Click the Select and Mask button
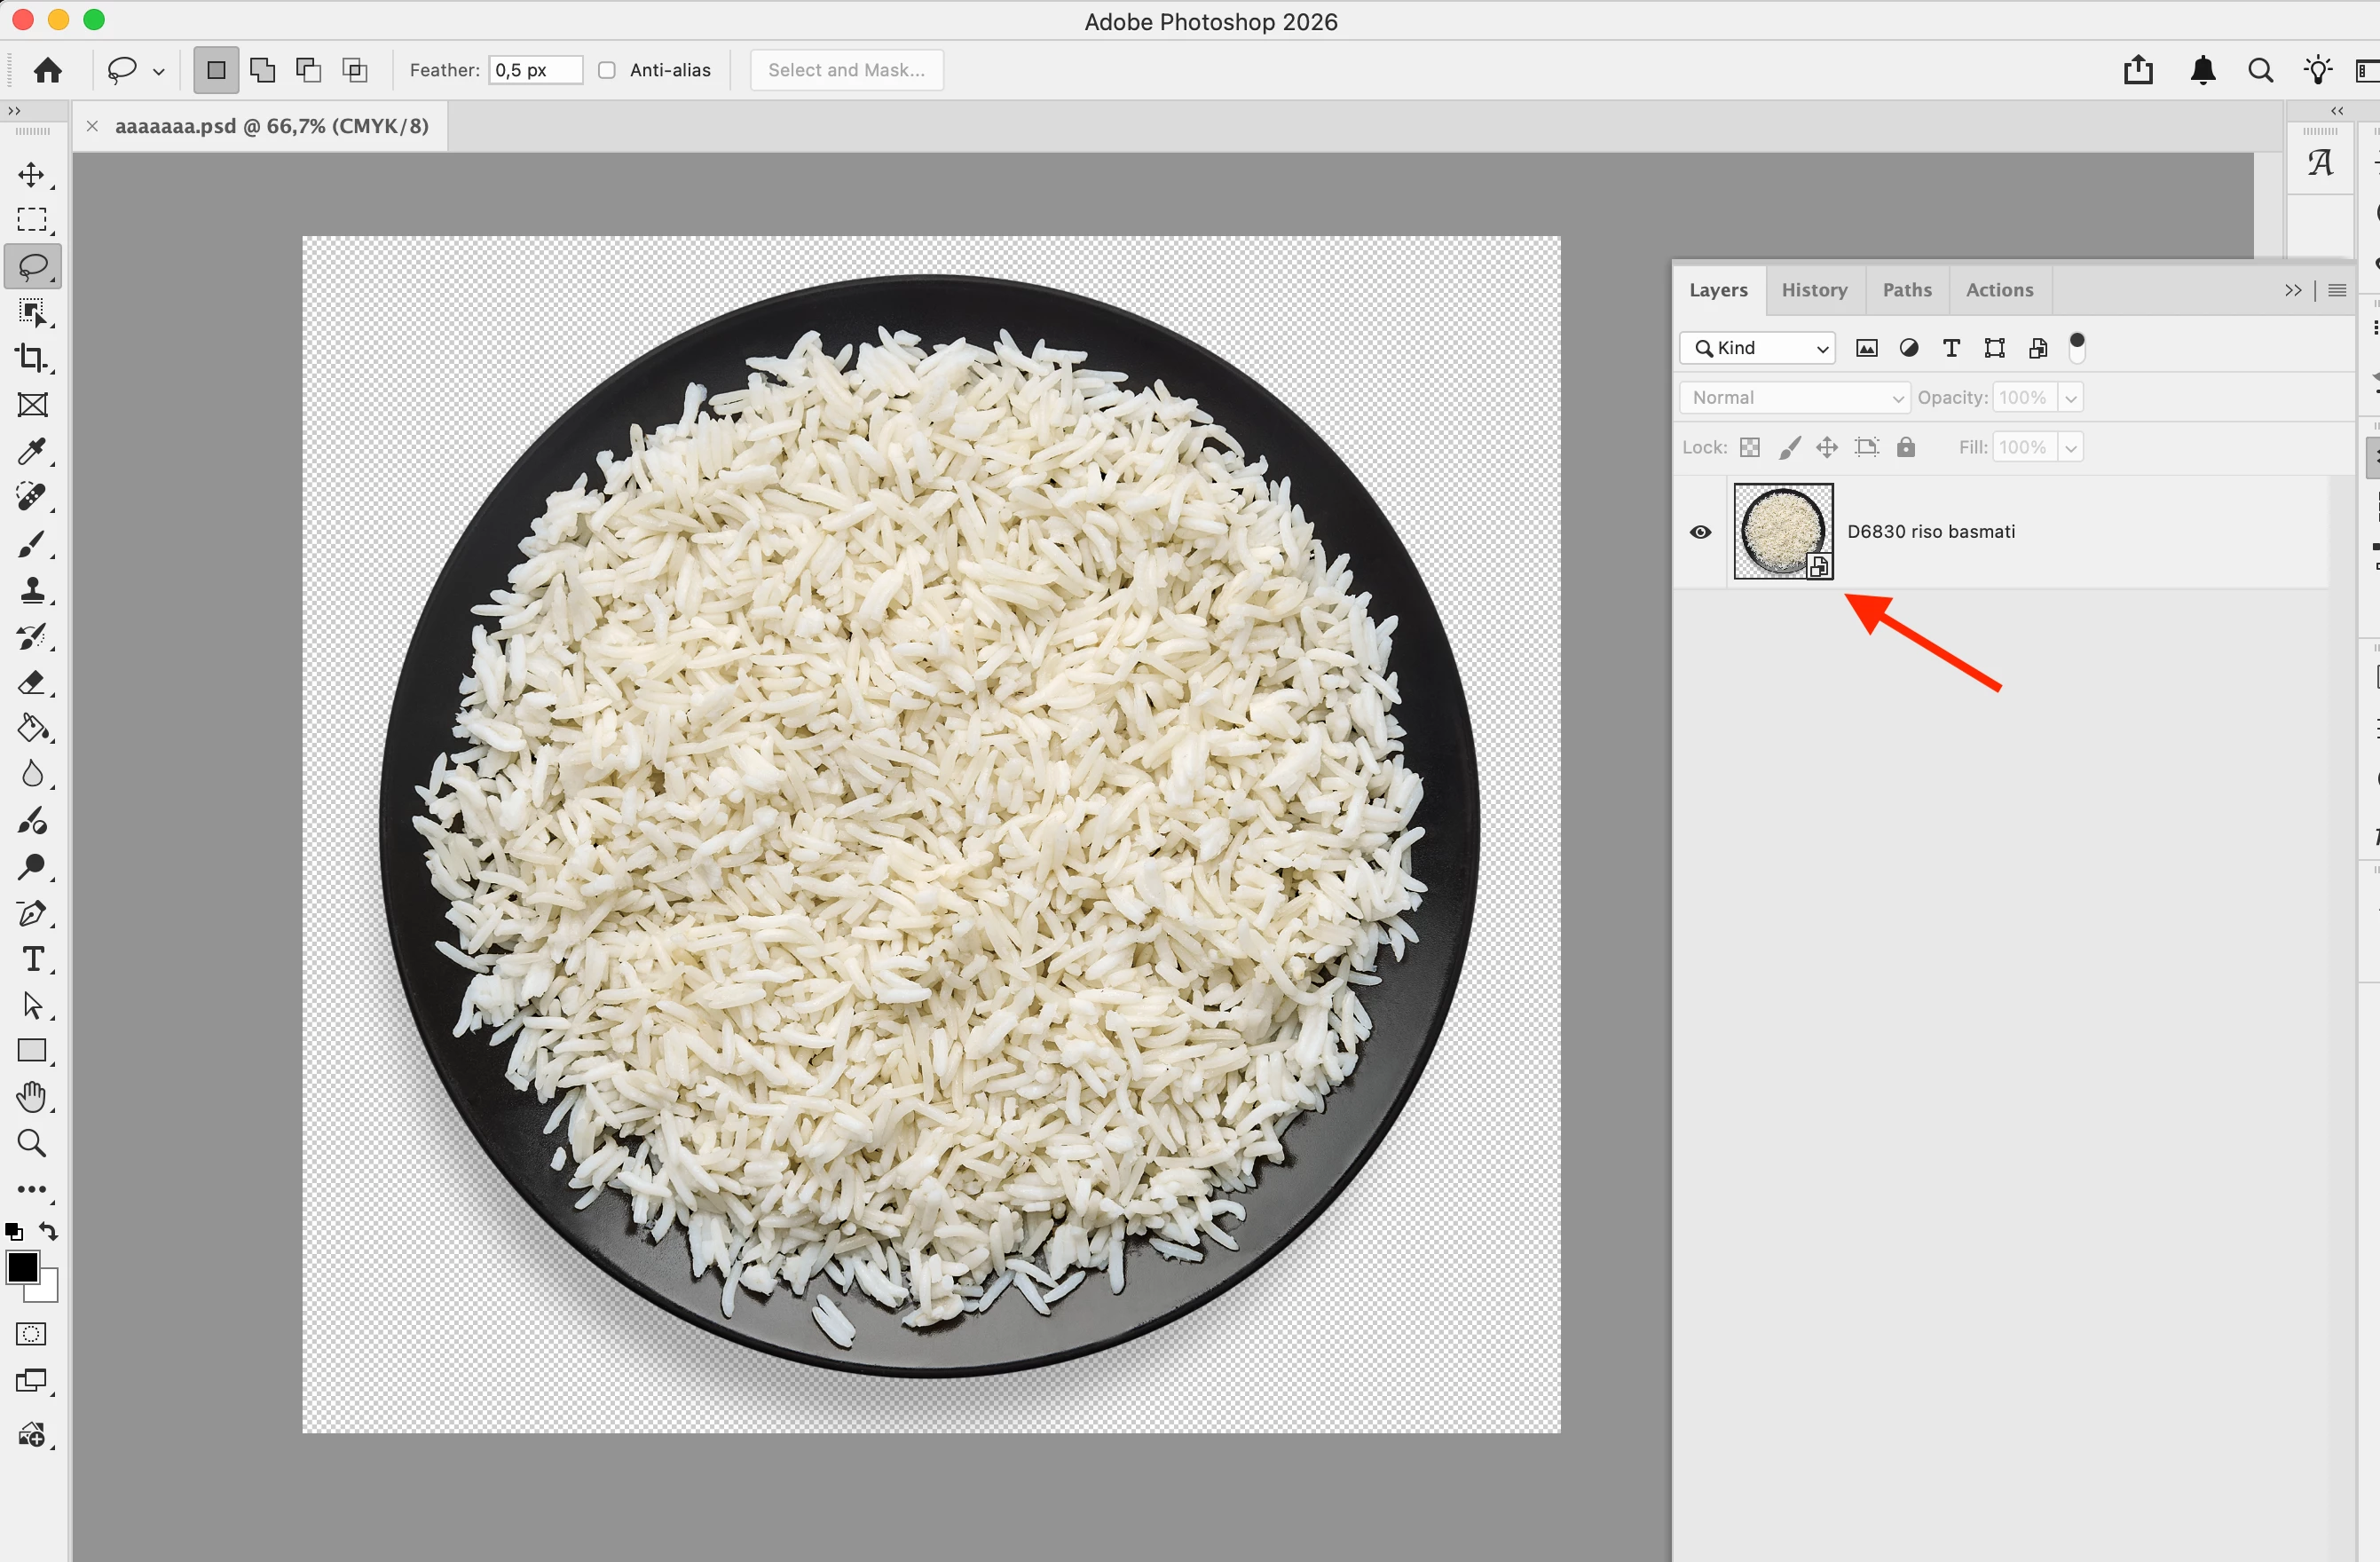This screenshot has height=1562, width=2380. pos(846,70)
